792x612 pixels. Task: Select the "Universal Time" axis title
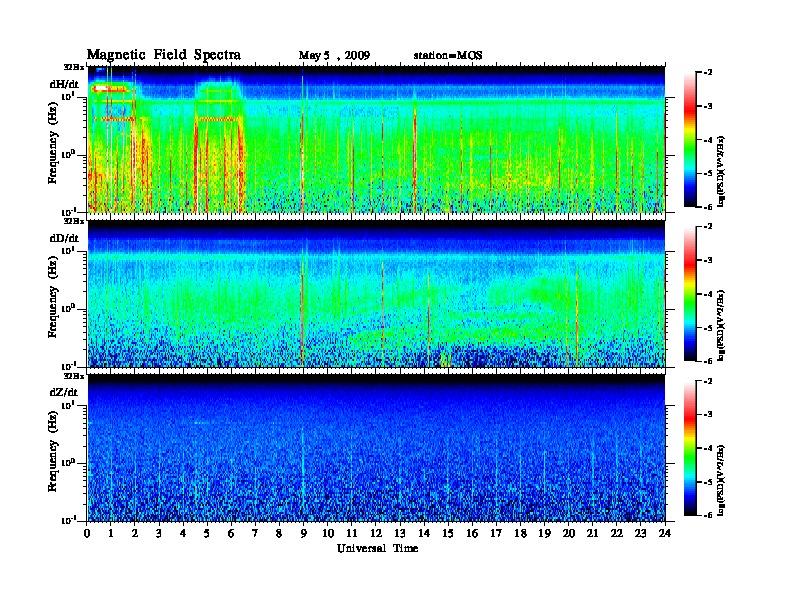377,548
